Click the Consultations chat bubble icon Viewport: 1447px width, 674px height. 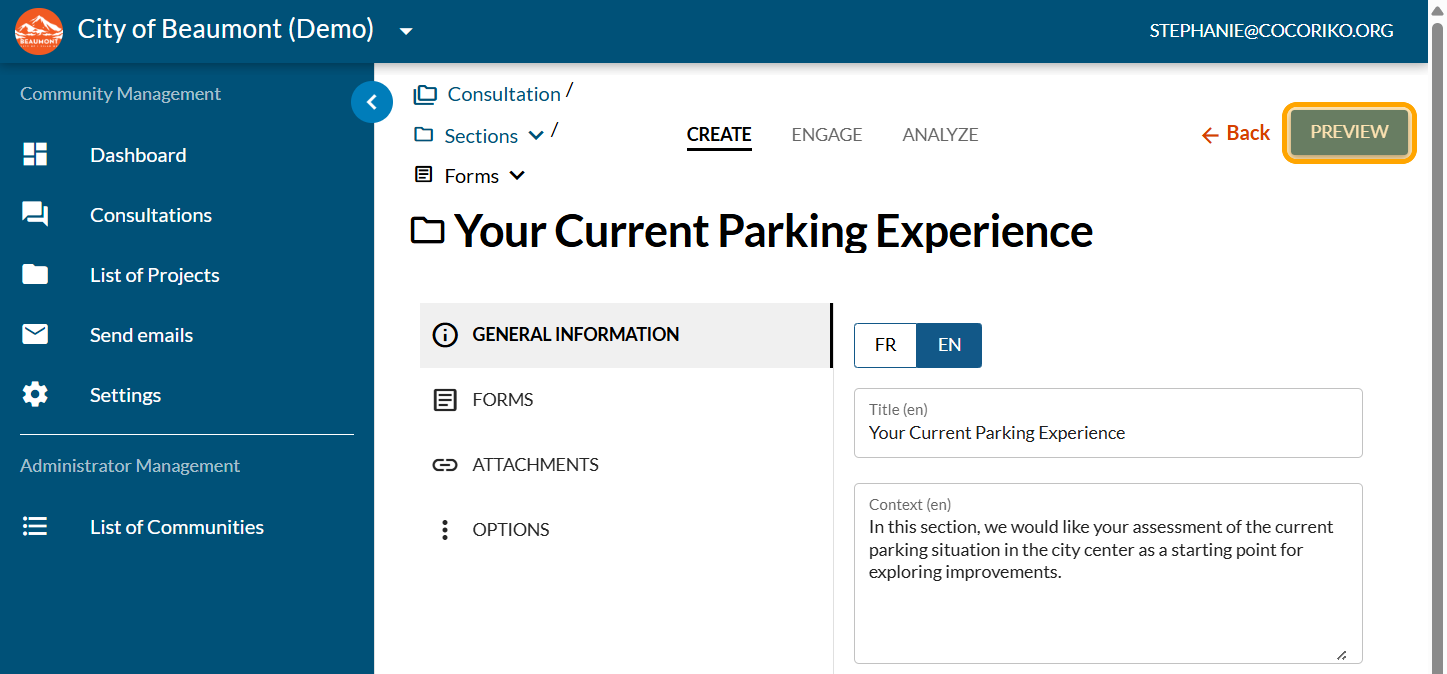point(35,215)
